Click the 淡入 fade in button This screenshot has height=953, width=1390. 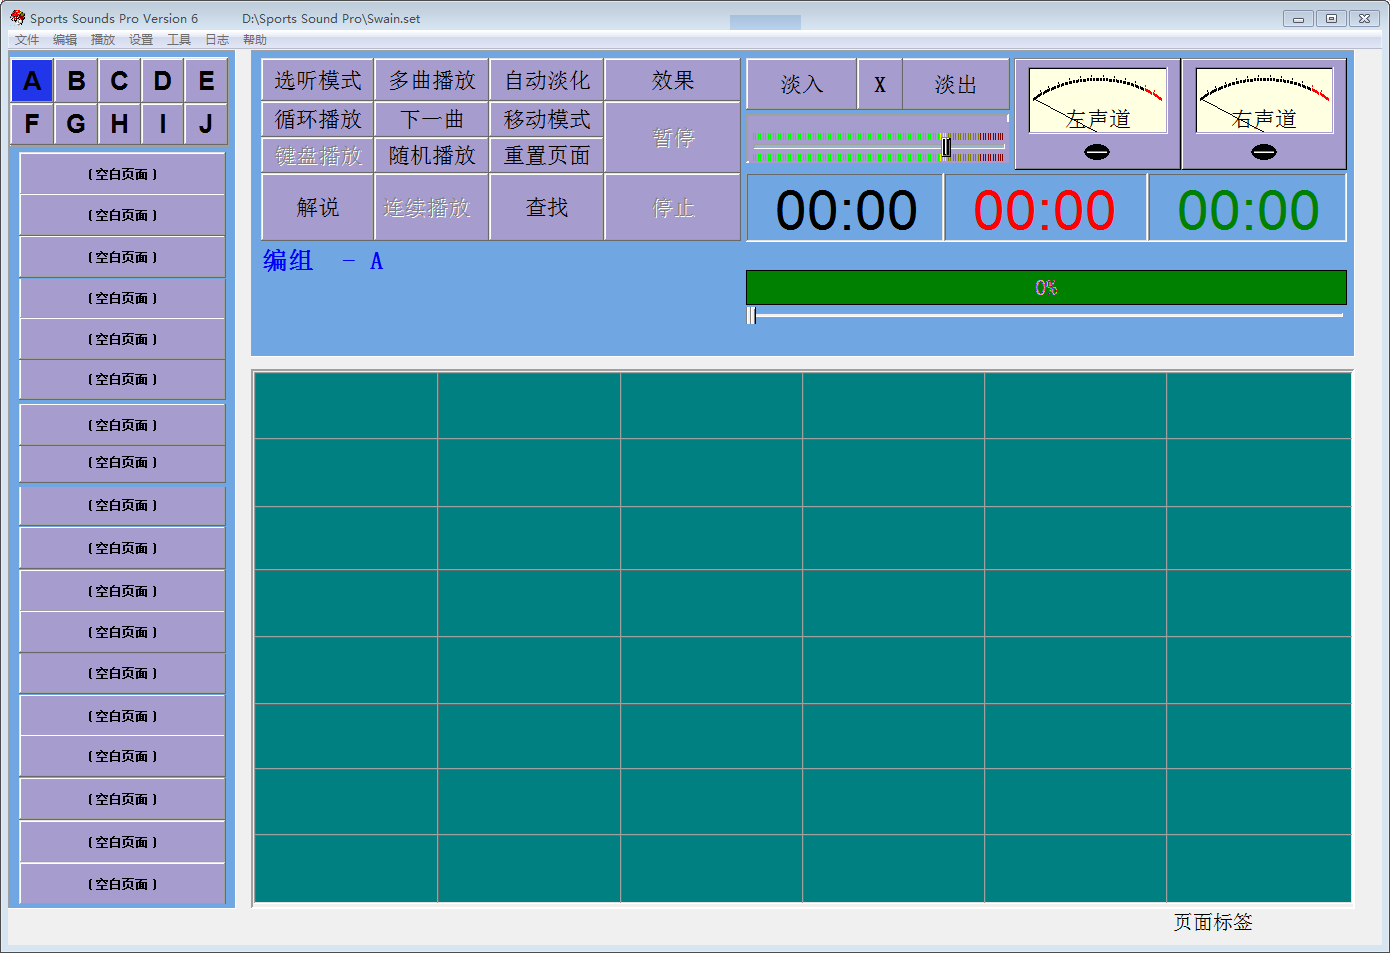(x=802, y=84)
